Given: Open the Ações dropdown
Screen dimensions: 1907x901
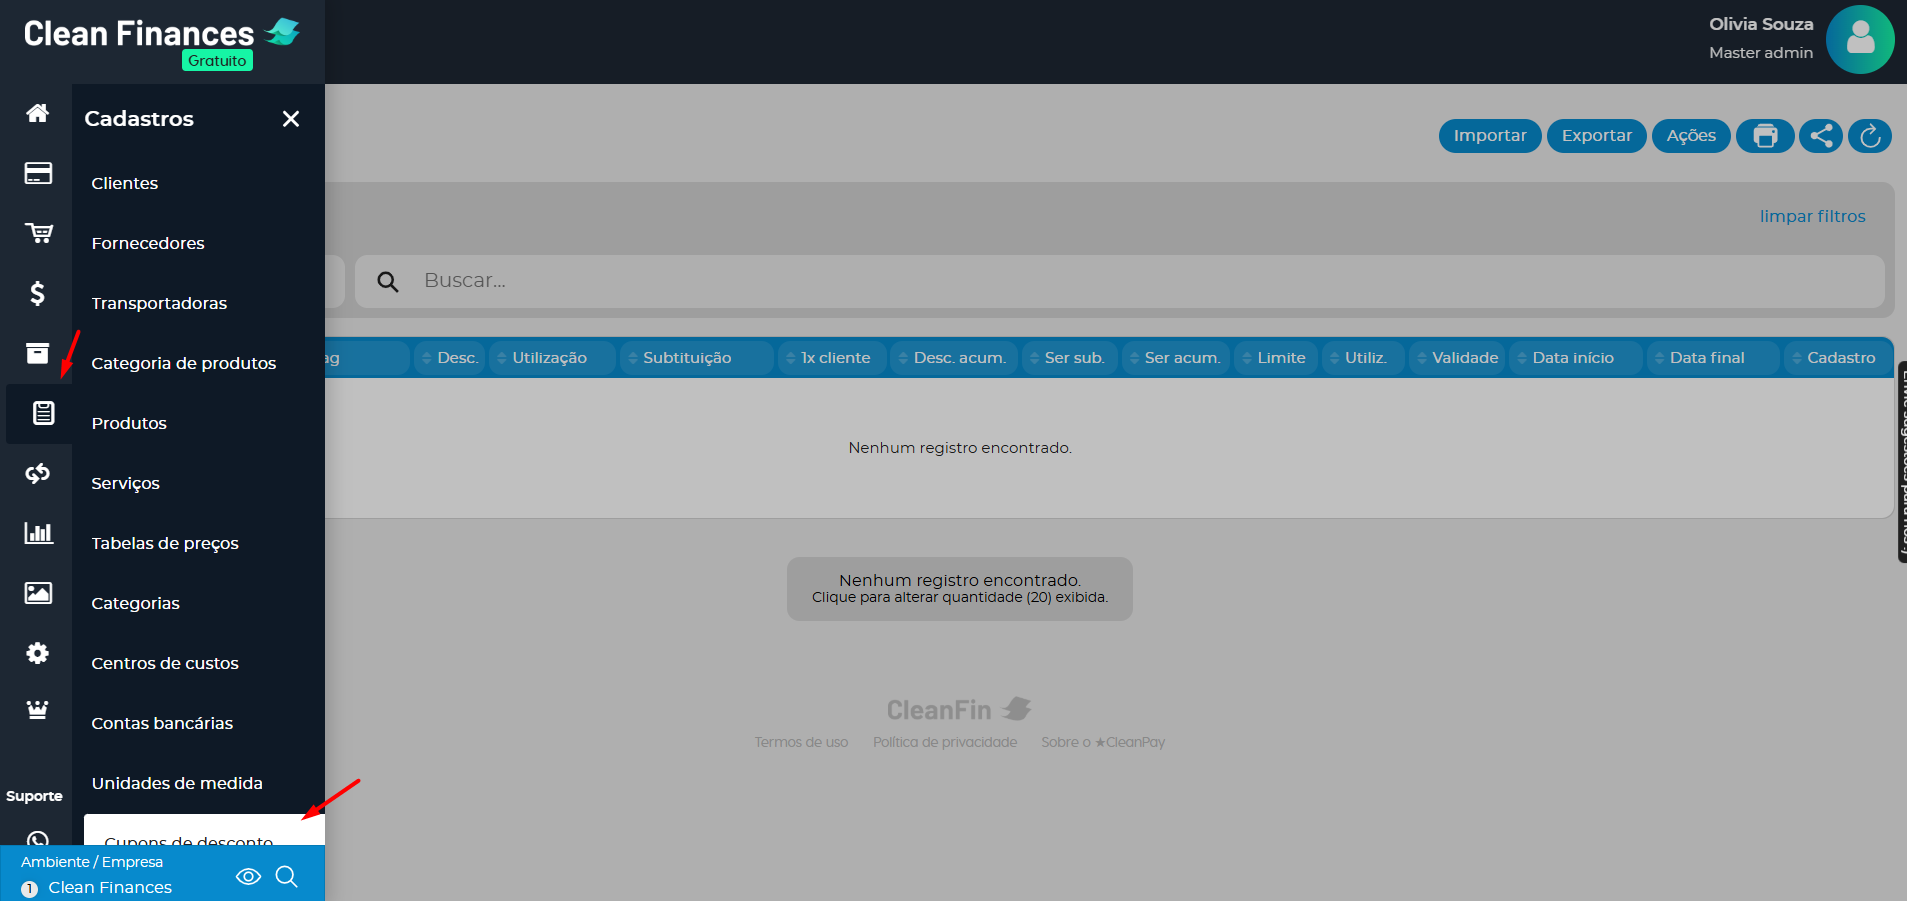Looking at the screenshot, I should [1690, 136].
